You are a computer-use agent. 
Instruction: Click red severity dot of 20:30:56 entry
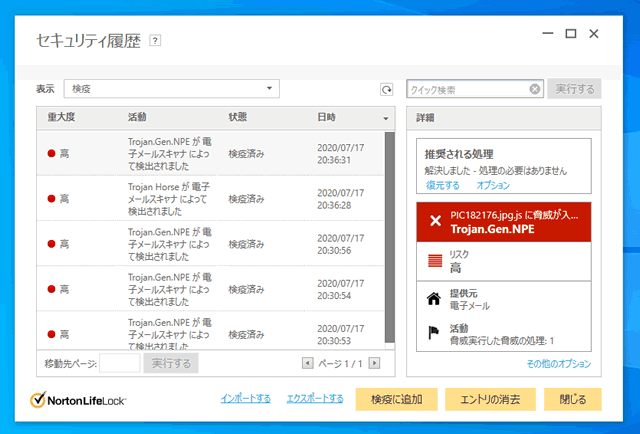click(51, 244)
